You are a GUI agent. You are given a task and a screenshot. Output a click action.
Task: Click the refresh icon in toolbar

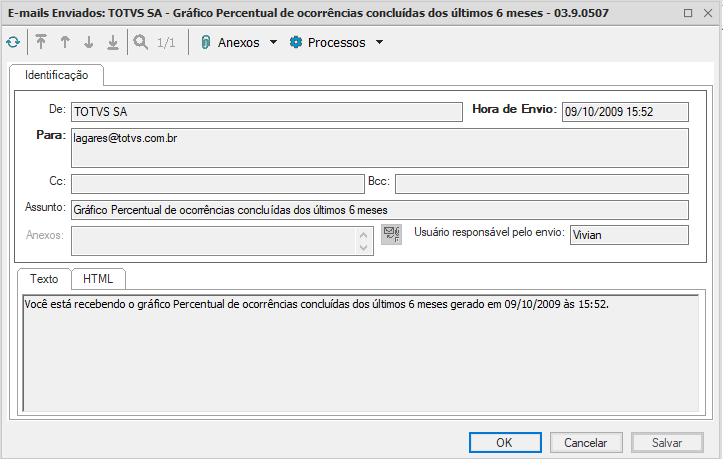tap(13, 42)
